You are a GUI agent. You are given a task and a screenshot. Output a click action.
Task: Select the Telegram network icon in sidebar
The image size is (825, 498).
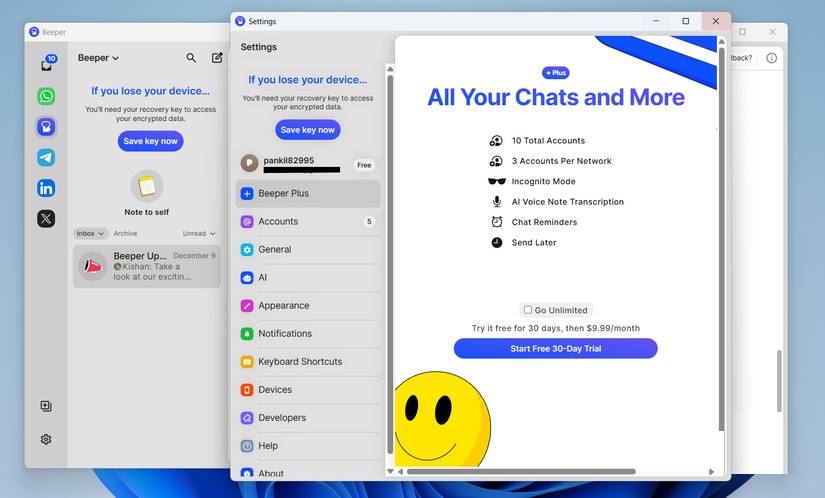(46, 157)
